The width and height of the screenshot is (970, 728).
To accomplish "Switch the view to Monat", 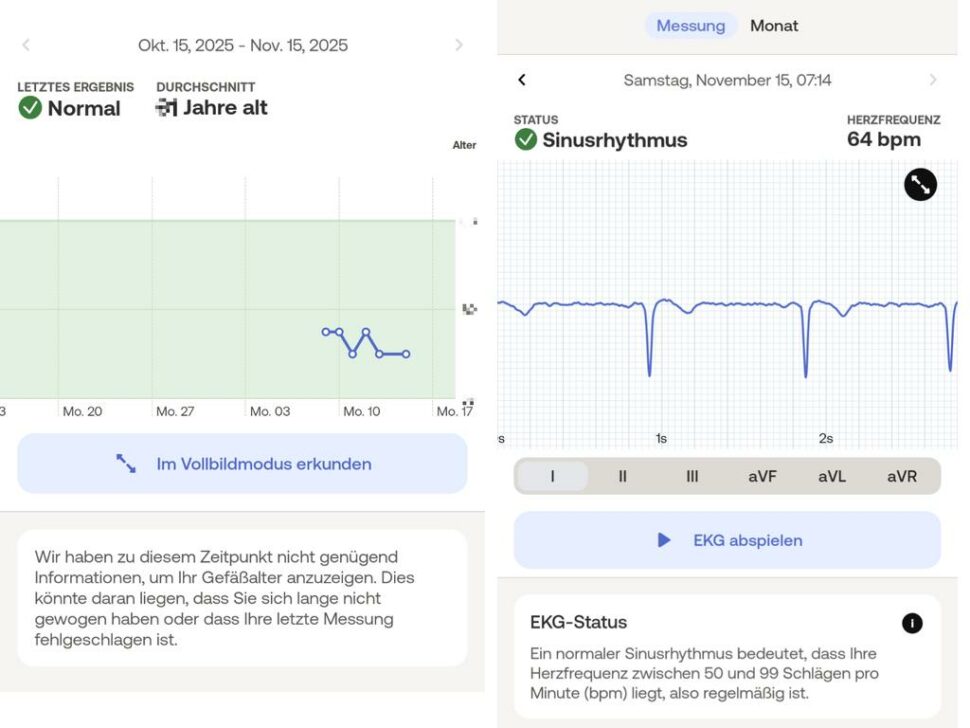I will click(774, 26).
